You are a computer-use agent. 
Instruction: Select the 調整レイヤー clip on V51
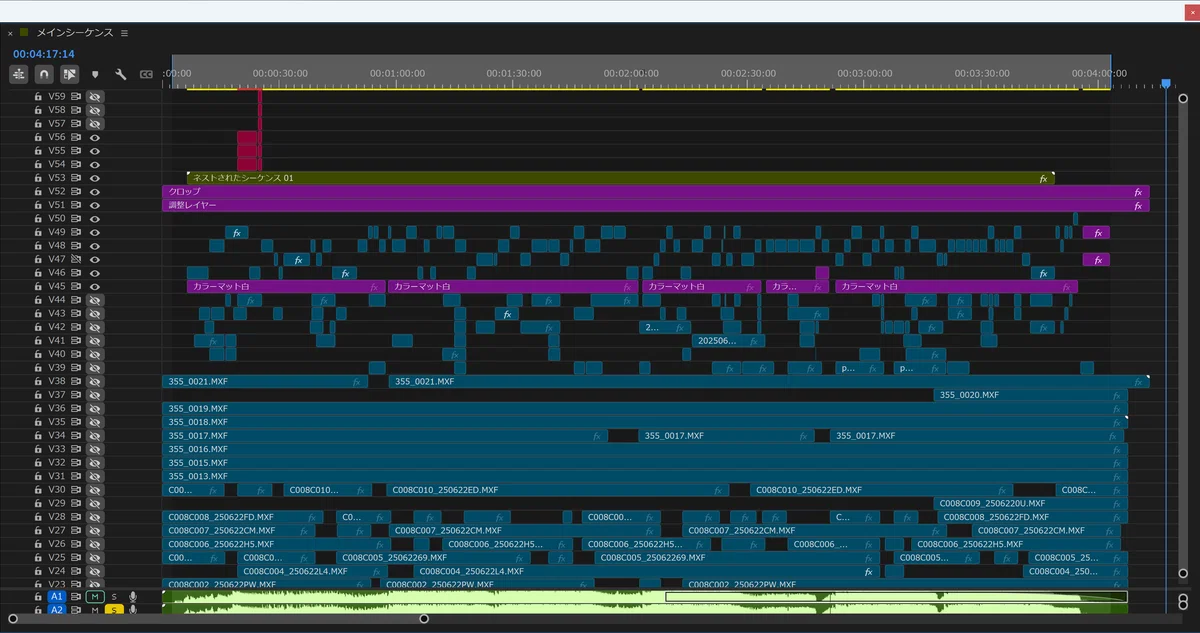(656, 205)
